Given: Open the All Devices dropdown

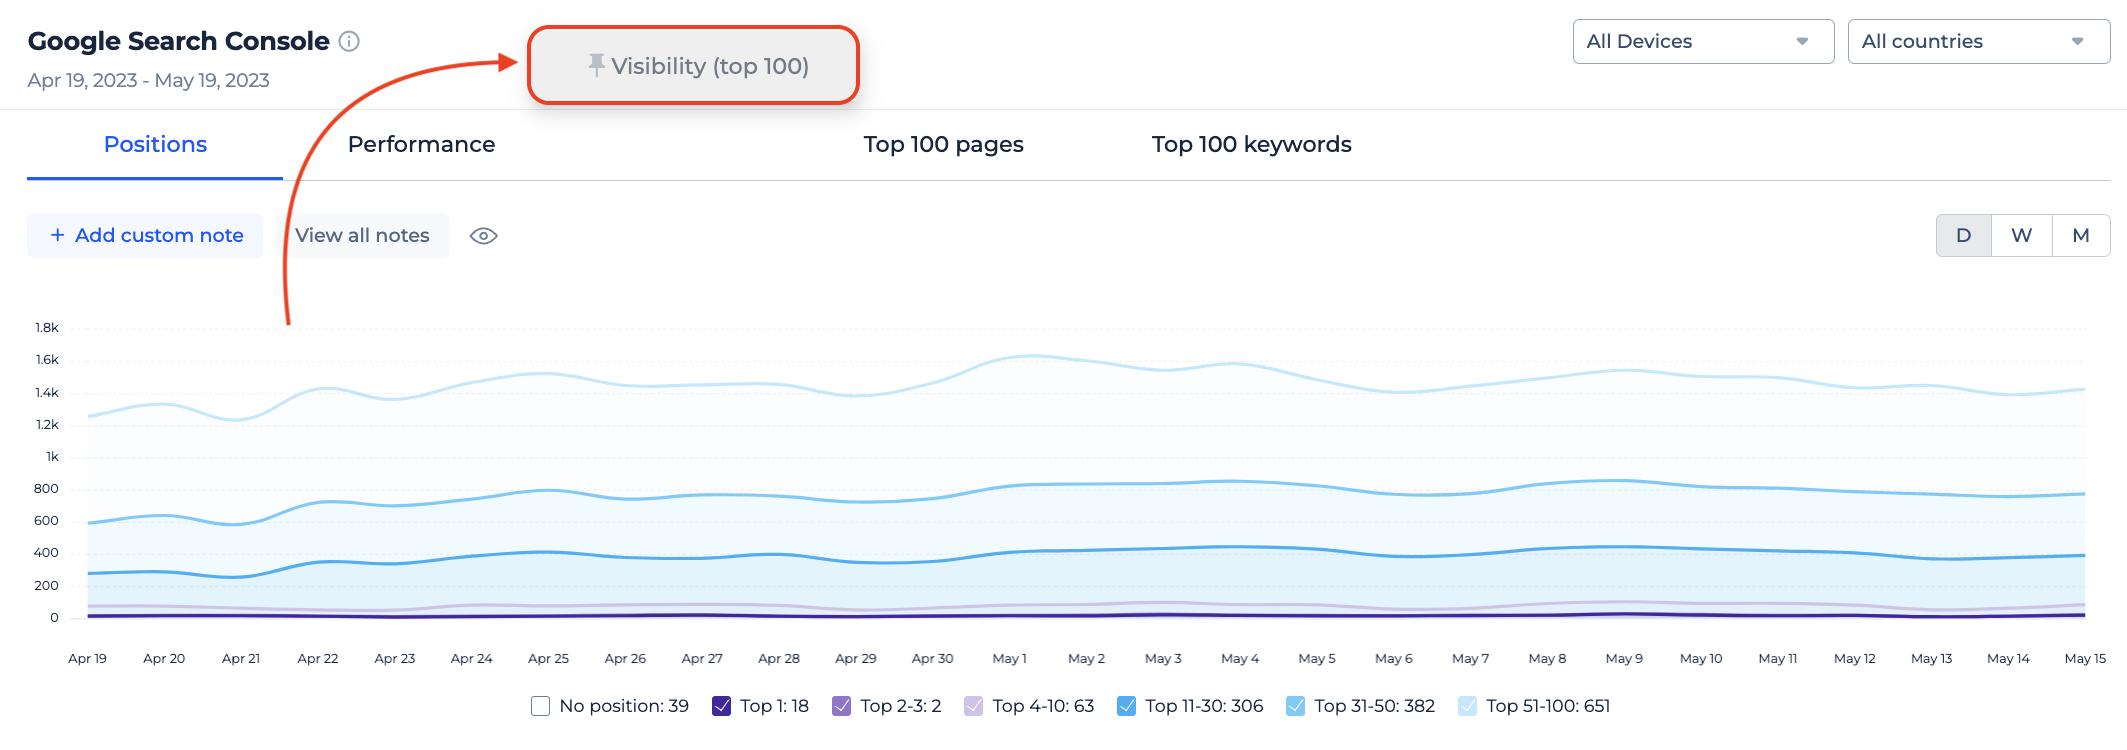Looking at the screenshot, I should coord(1703,41).
